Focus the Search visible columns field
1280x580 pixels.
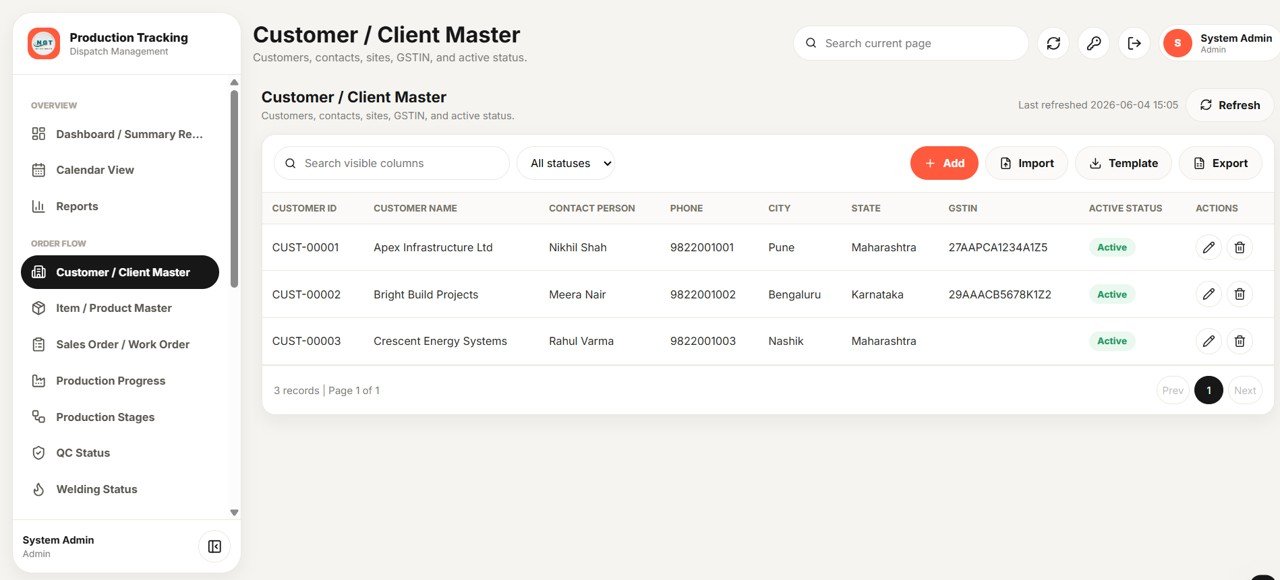click(x=392, y=163)
